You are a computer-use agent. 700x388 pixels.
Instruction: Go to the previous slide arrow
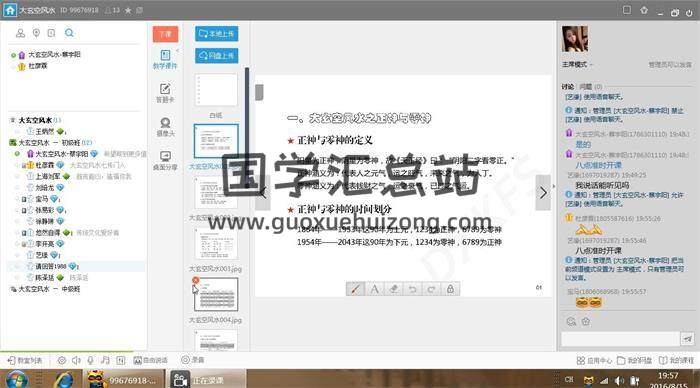click(263, 193)
